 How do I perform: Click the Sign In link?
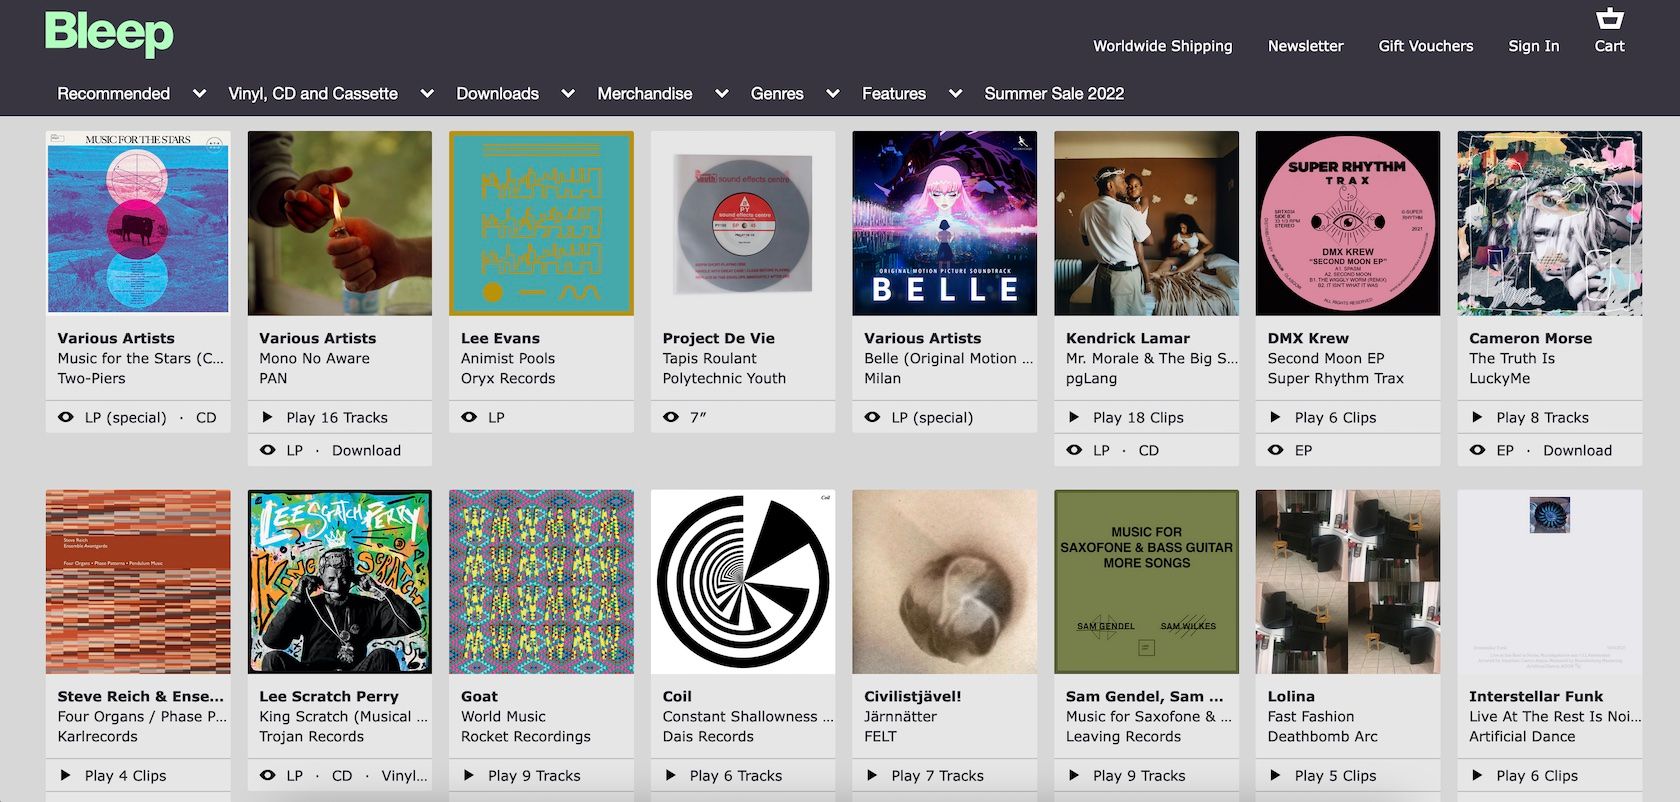pyautogui.click(x=1533, y=46)
